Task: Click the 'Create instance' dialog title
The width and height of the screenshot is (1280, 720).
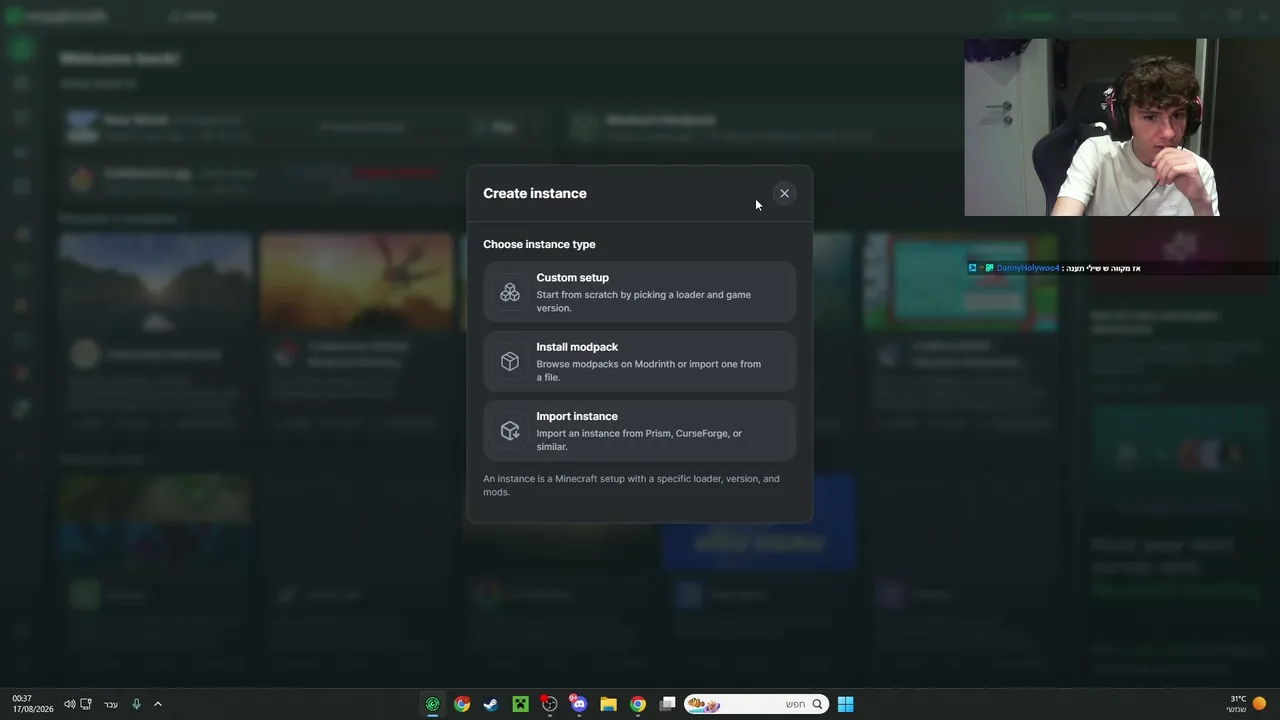Action: click(535, 193)
